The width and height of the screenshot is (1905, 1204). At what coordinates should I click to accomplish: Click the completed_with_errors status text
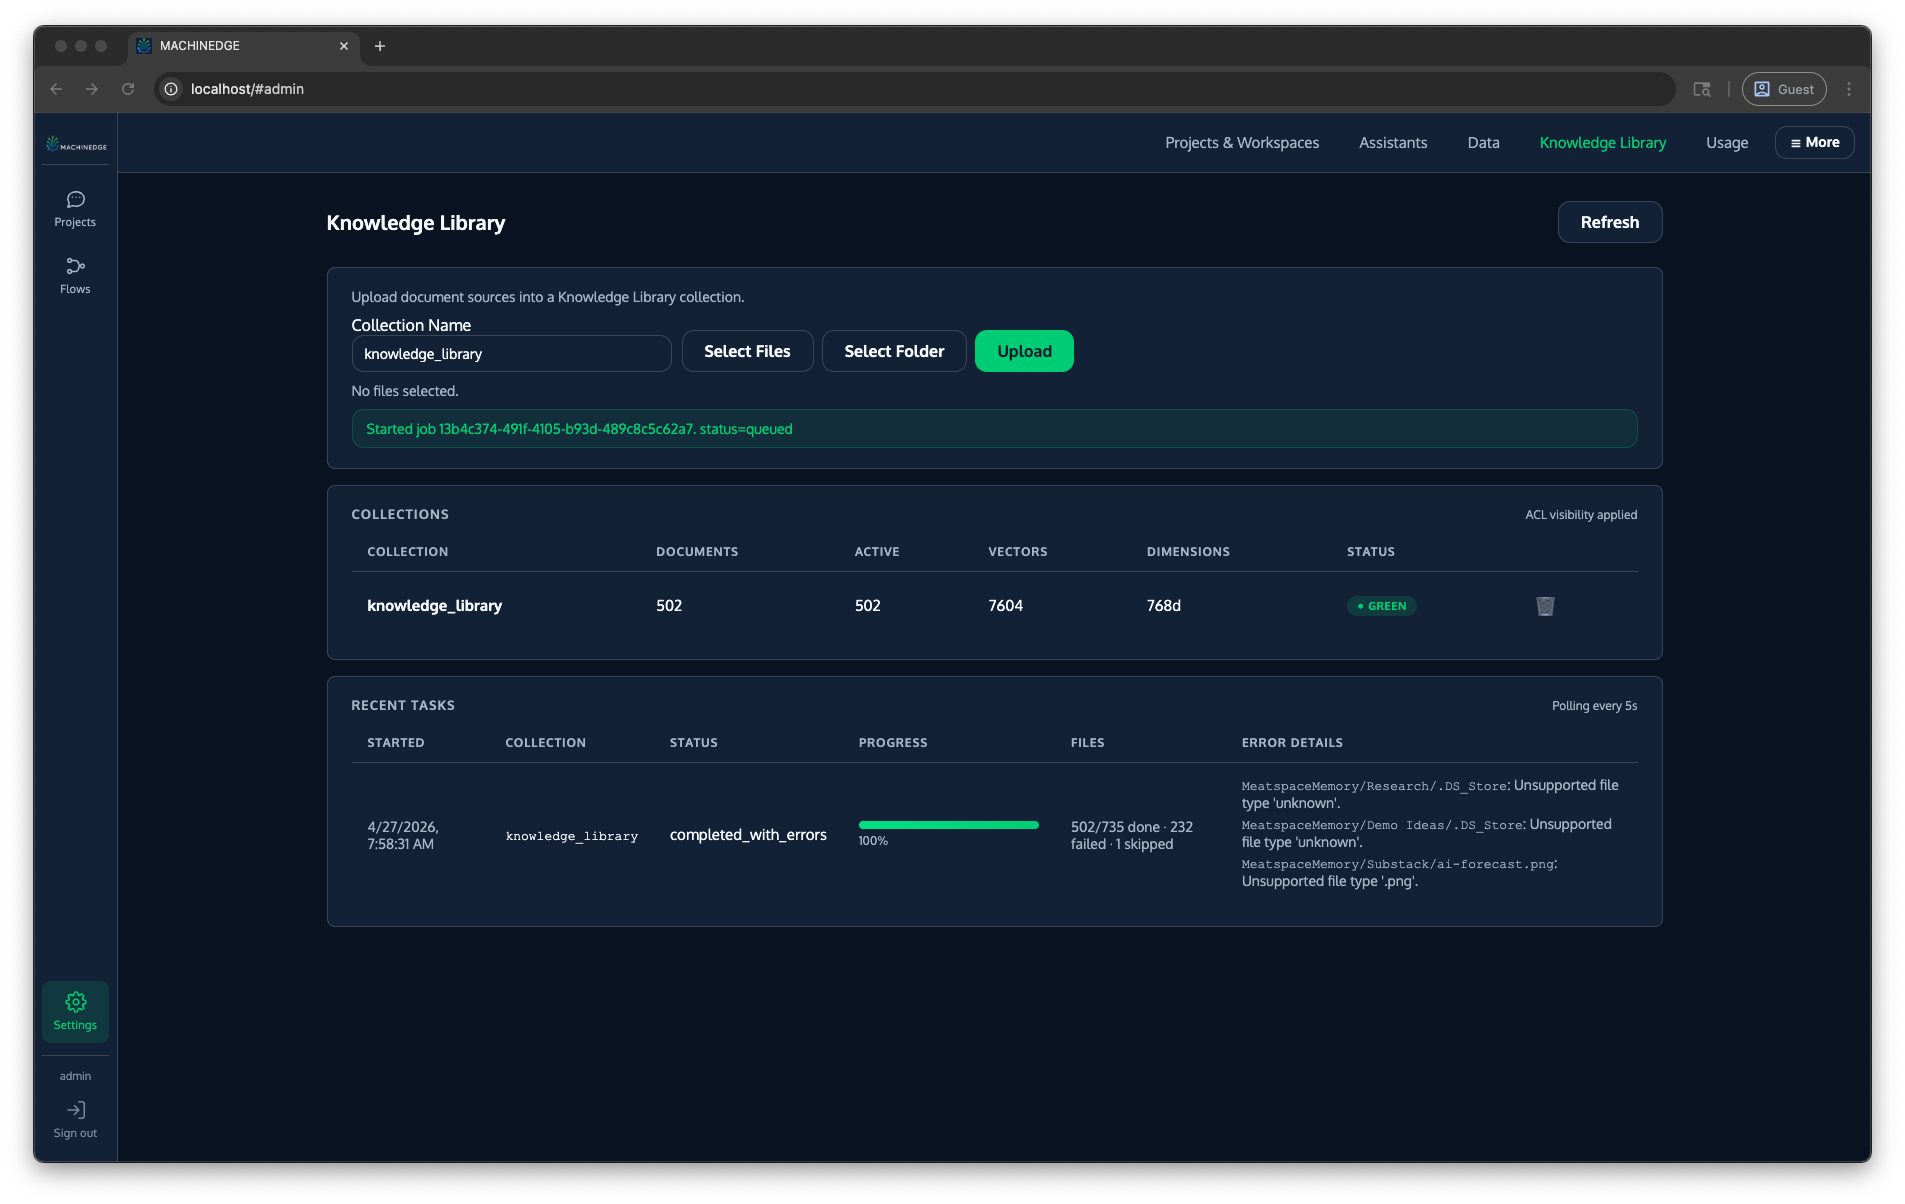click(x=748, y=835)
